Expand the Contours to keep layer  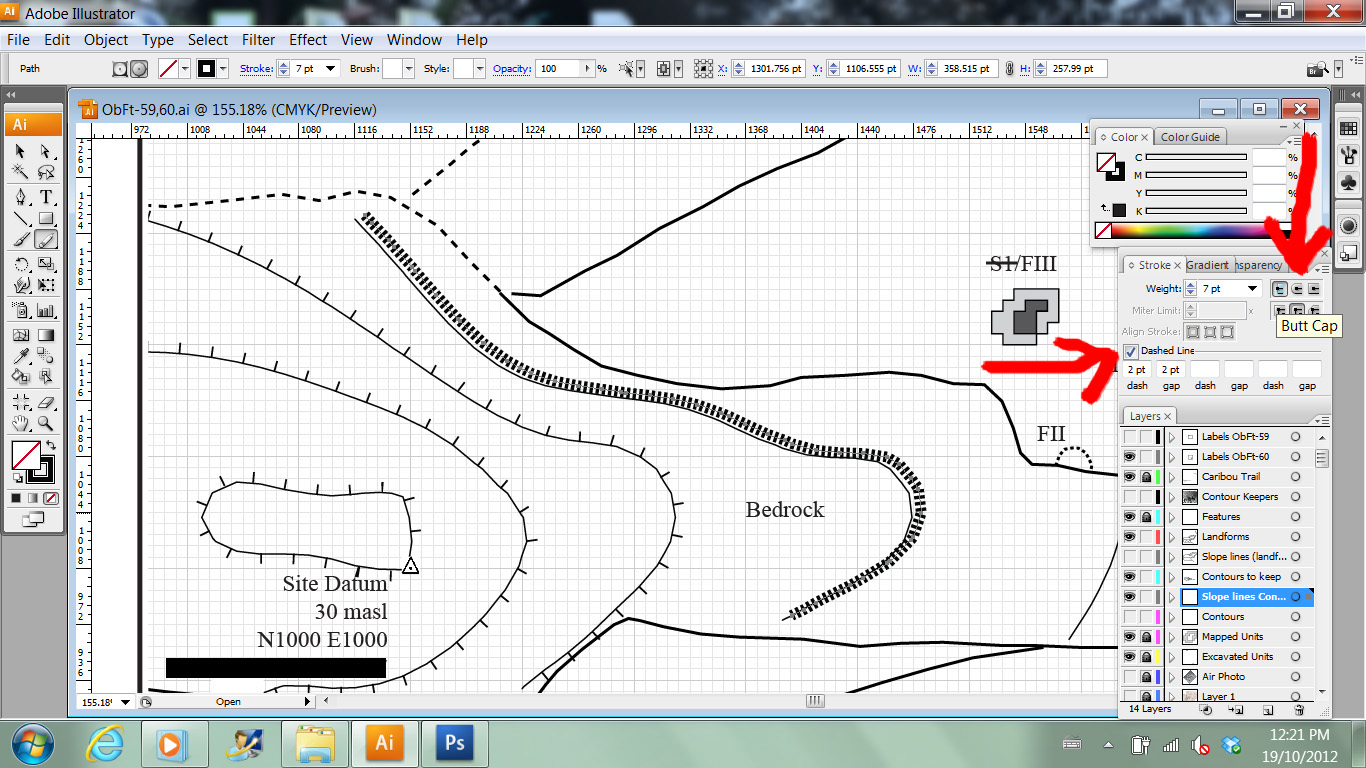(x=1172, y=577)
